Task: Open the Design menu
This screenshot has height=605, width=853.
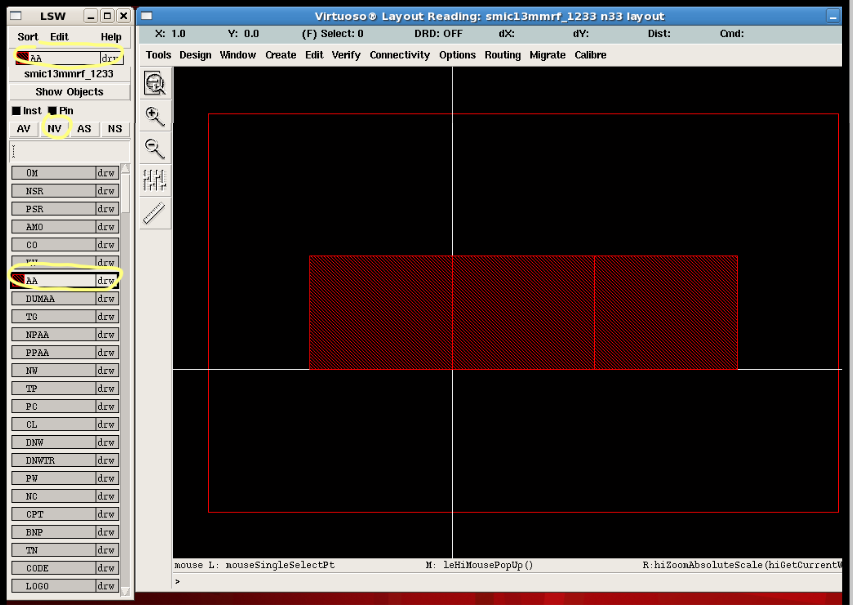Action: [195, 55]
